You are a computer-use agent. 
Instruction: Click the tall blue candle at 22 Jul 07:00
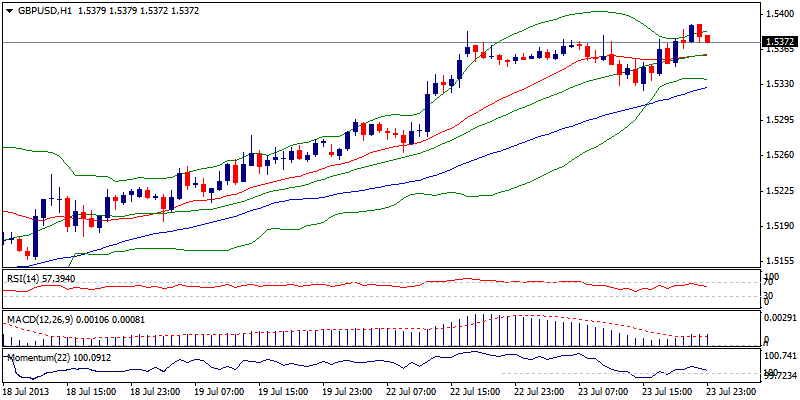coord(427,110)
